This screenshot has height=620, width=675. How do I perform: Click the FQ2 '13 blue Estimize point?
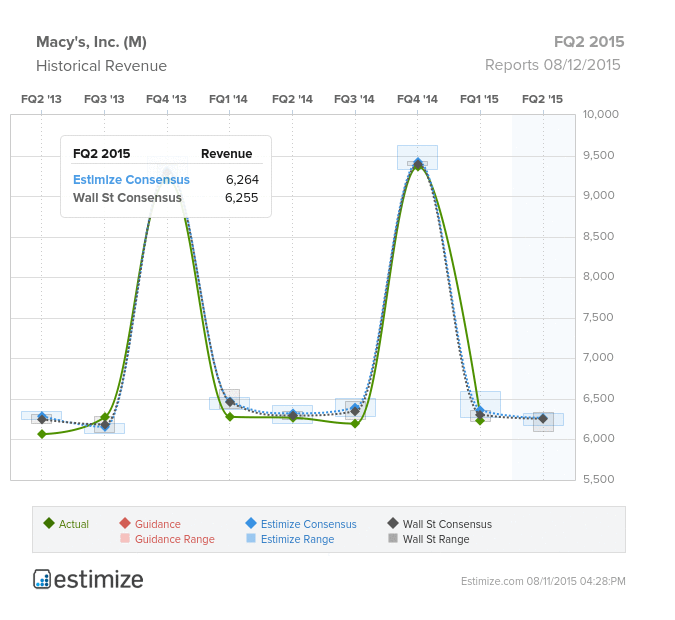point(42,416)
